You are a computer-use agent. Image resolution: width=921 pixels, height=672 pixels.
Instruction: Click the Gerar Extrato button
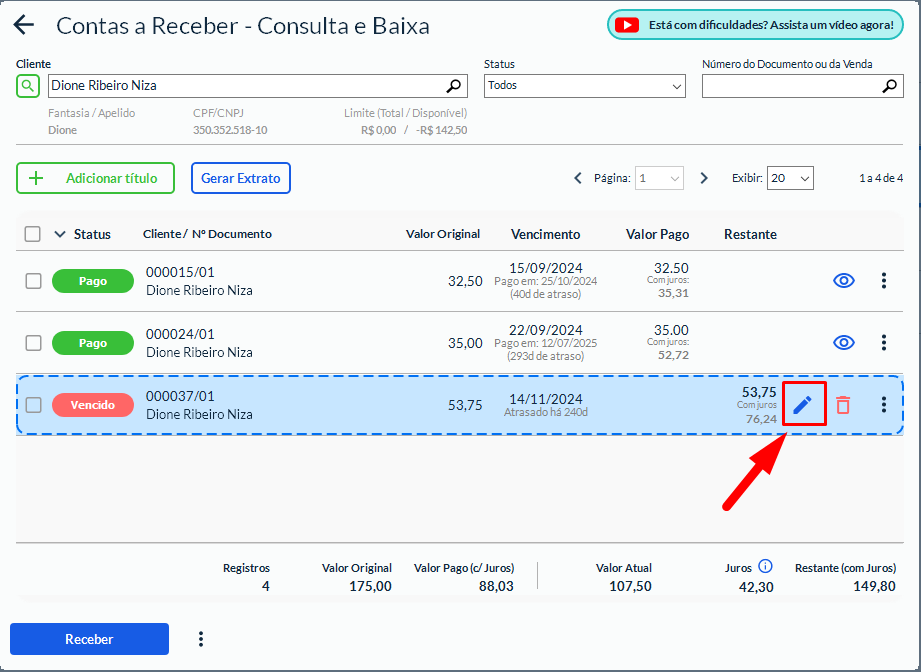coord(240,178)
